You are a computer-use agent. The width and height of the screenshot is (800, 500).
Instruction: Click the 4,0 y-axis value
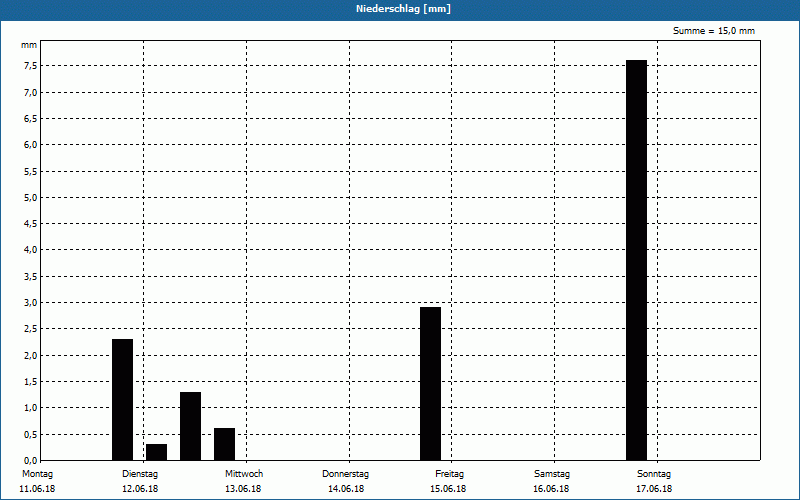click(30, 250)
